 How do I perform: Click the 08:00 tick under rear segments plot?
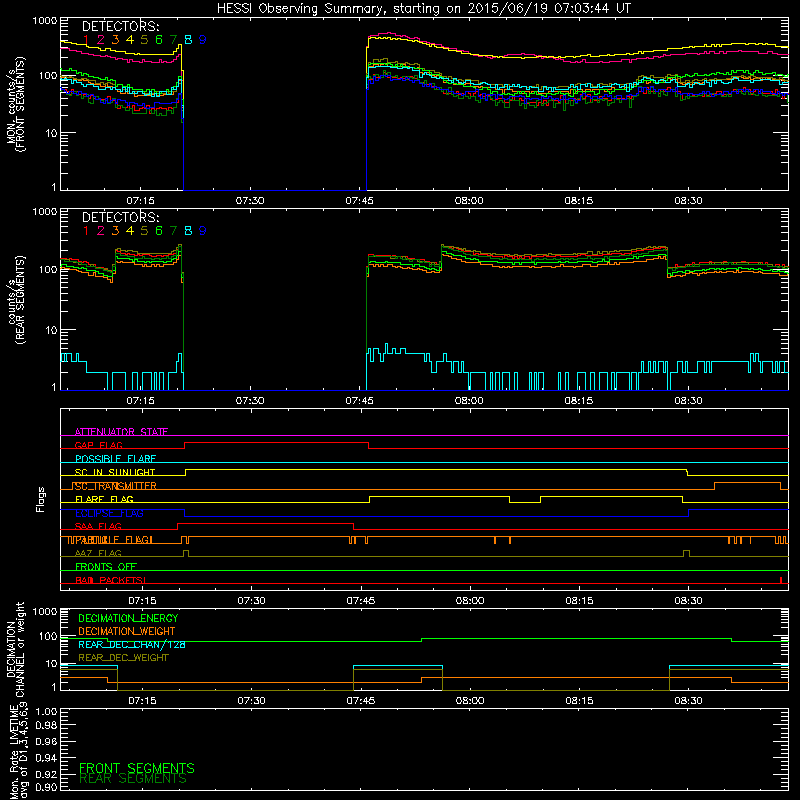(x=469, y=401)
